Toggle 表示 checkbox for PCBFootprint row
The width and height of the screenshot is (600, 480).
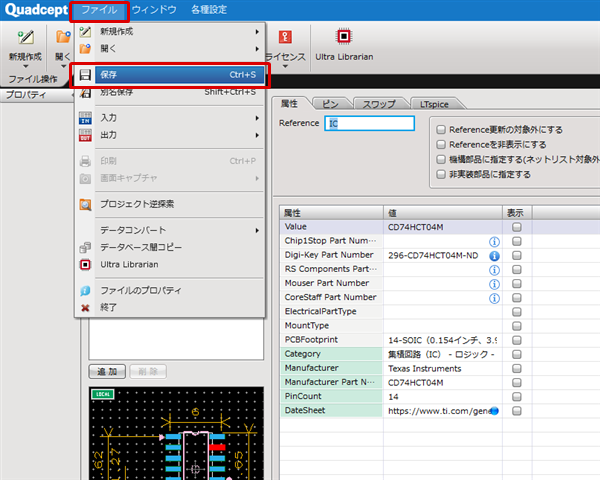(x=517, y=340)
